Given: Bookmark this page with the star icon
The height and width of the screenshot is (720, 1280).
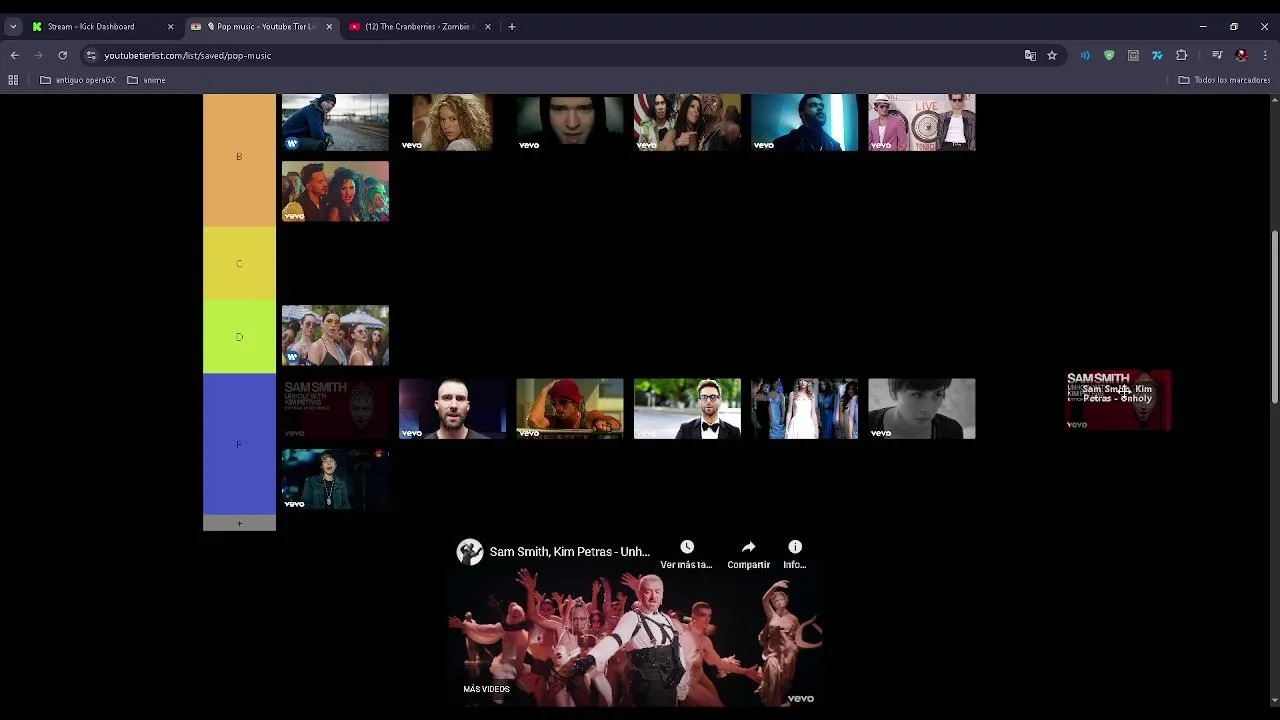Looking at the screenshot, I should (x=1052, y=56).
